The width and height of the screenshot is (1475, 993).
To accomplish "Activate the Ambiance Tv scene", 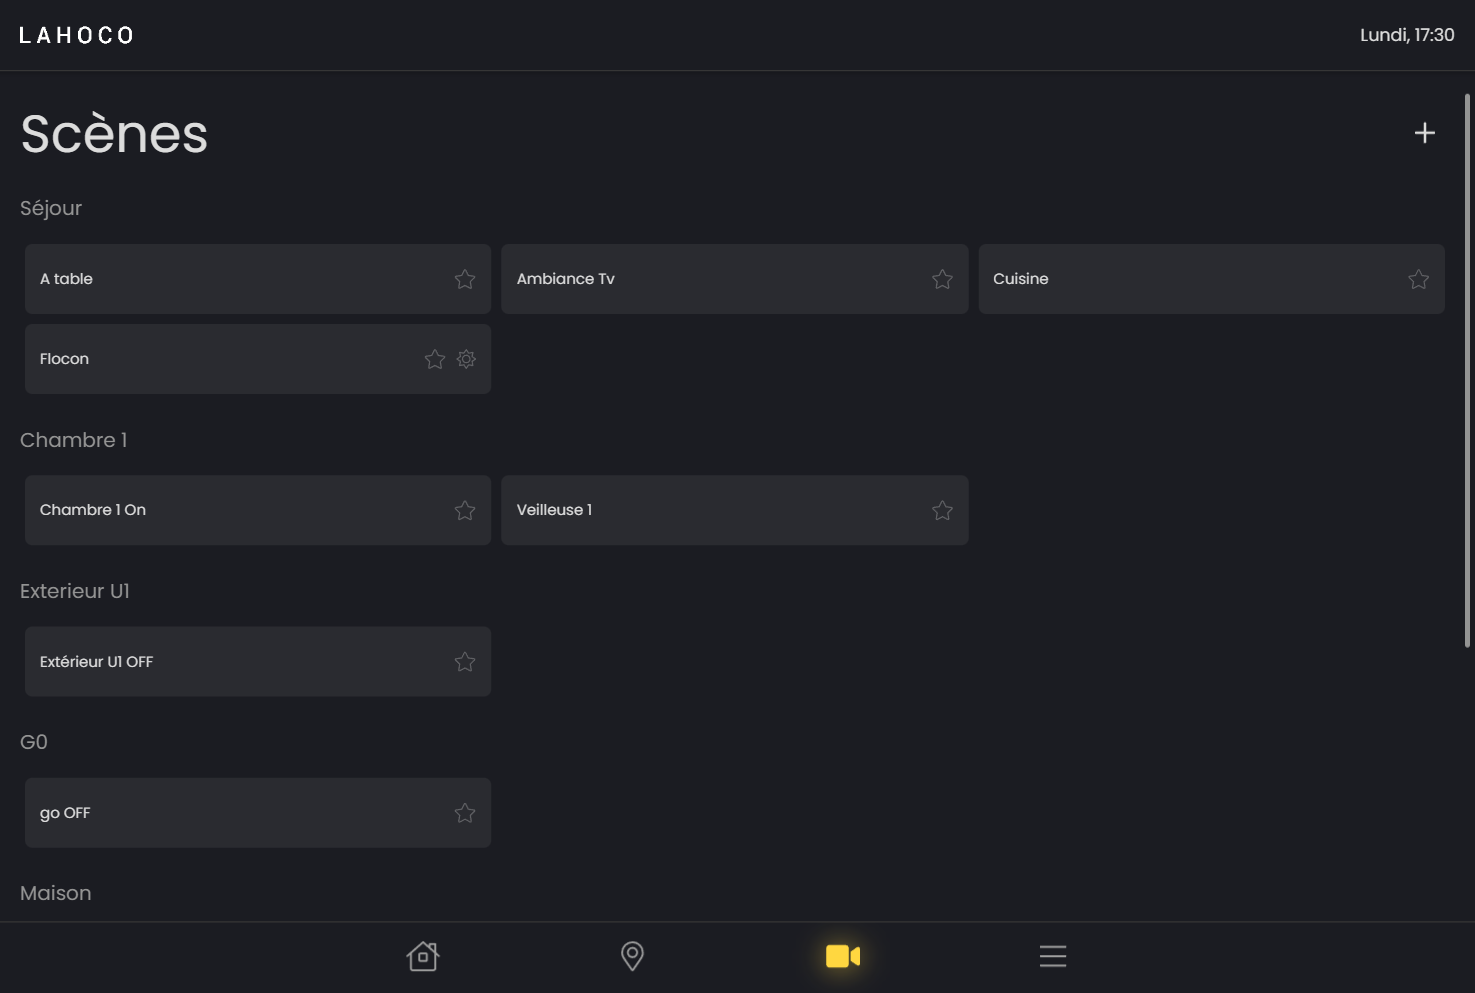I will pyautogui.click(x=700, y=279).
